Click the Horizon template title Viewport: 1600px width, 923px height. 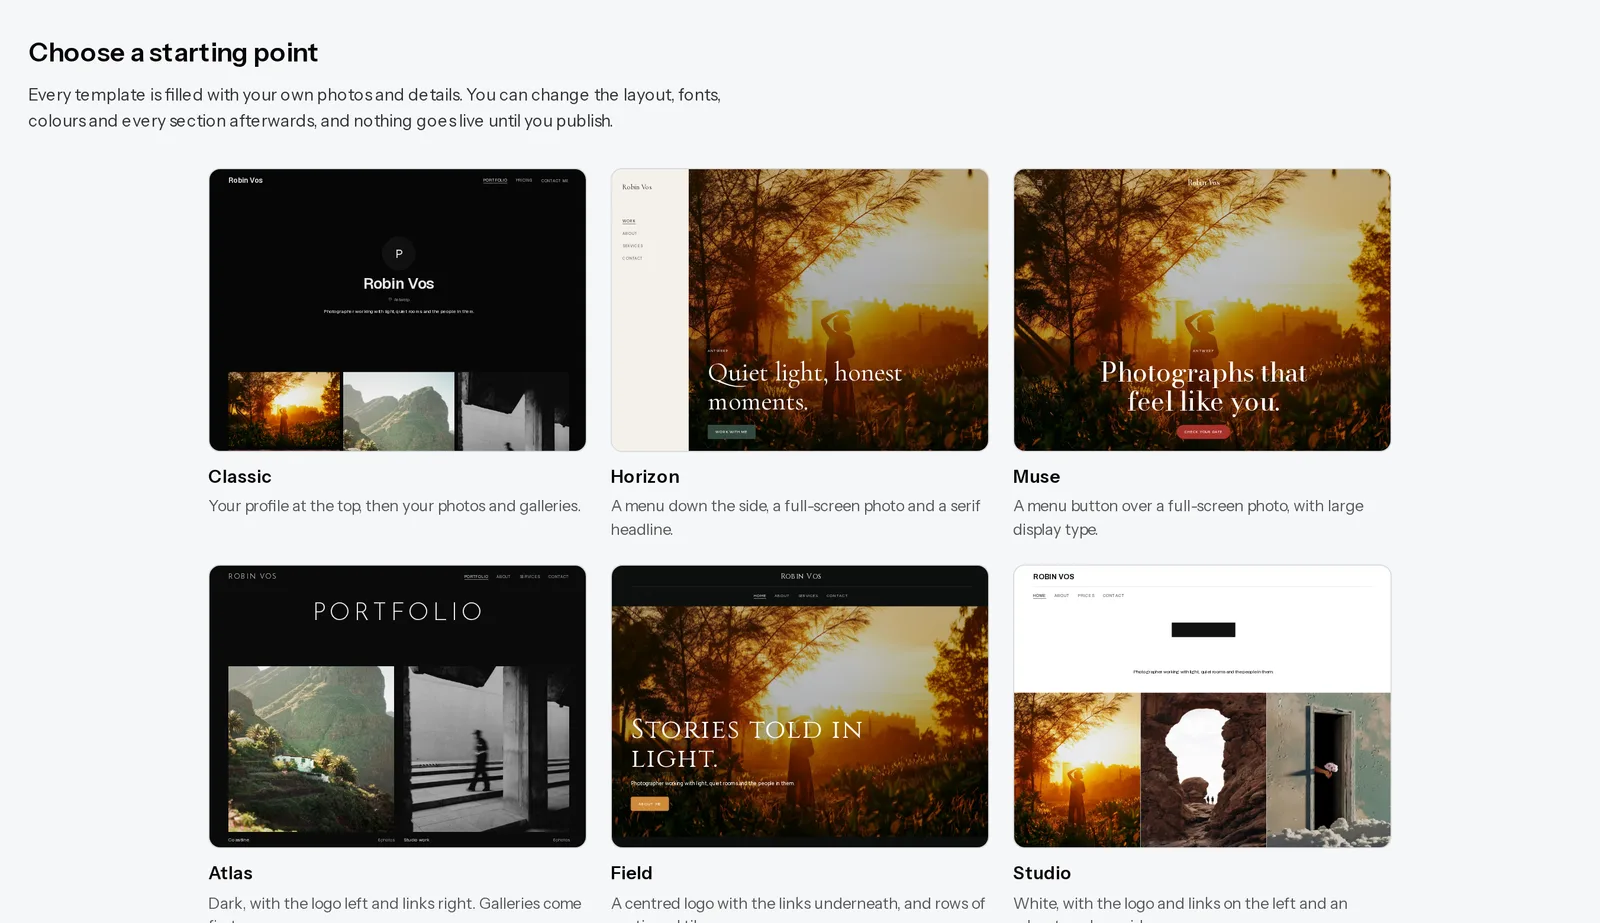point(645,477)
